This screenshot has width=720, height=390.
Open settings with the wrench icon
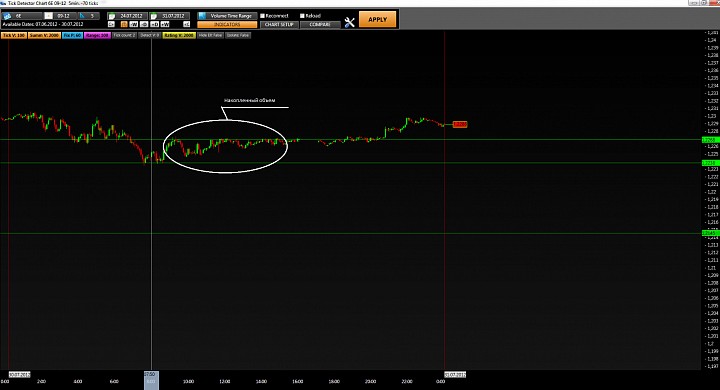pos(349,22)
